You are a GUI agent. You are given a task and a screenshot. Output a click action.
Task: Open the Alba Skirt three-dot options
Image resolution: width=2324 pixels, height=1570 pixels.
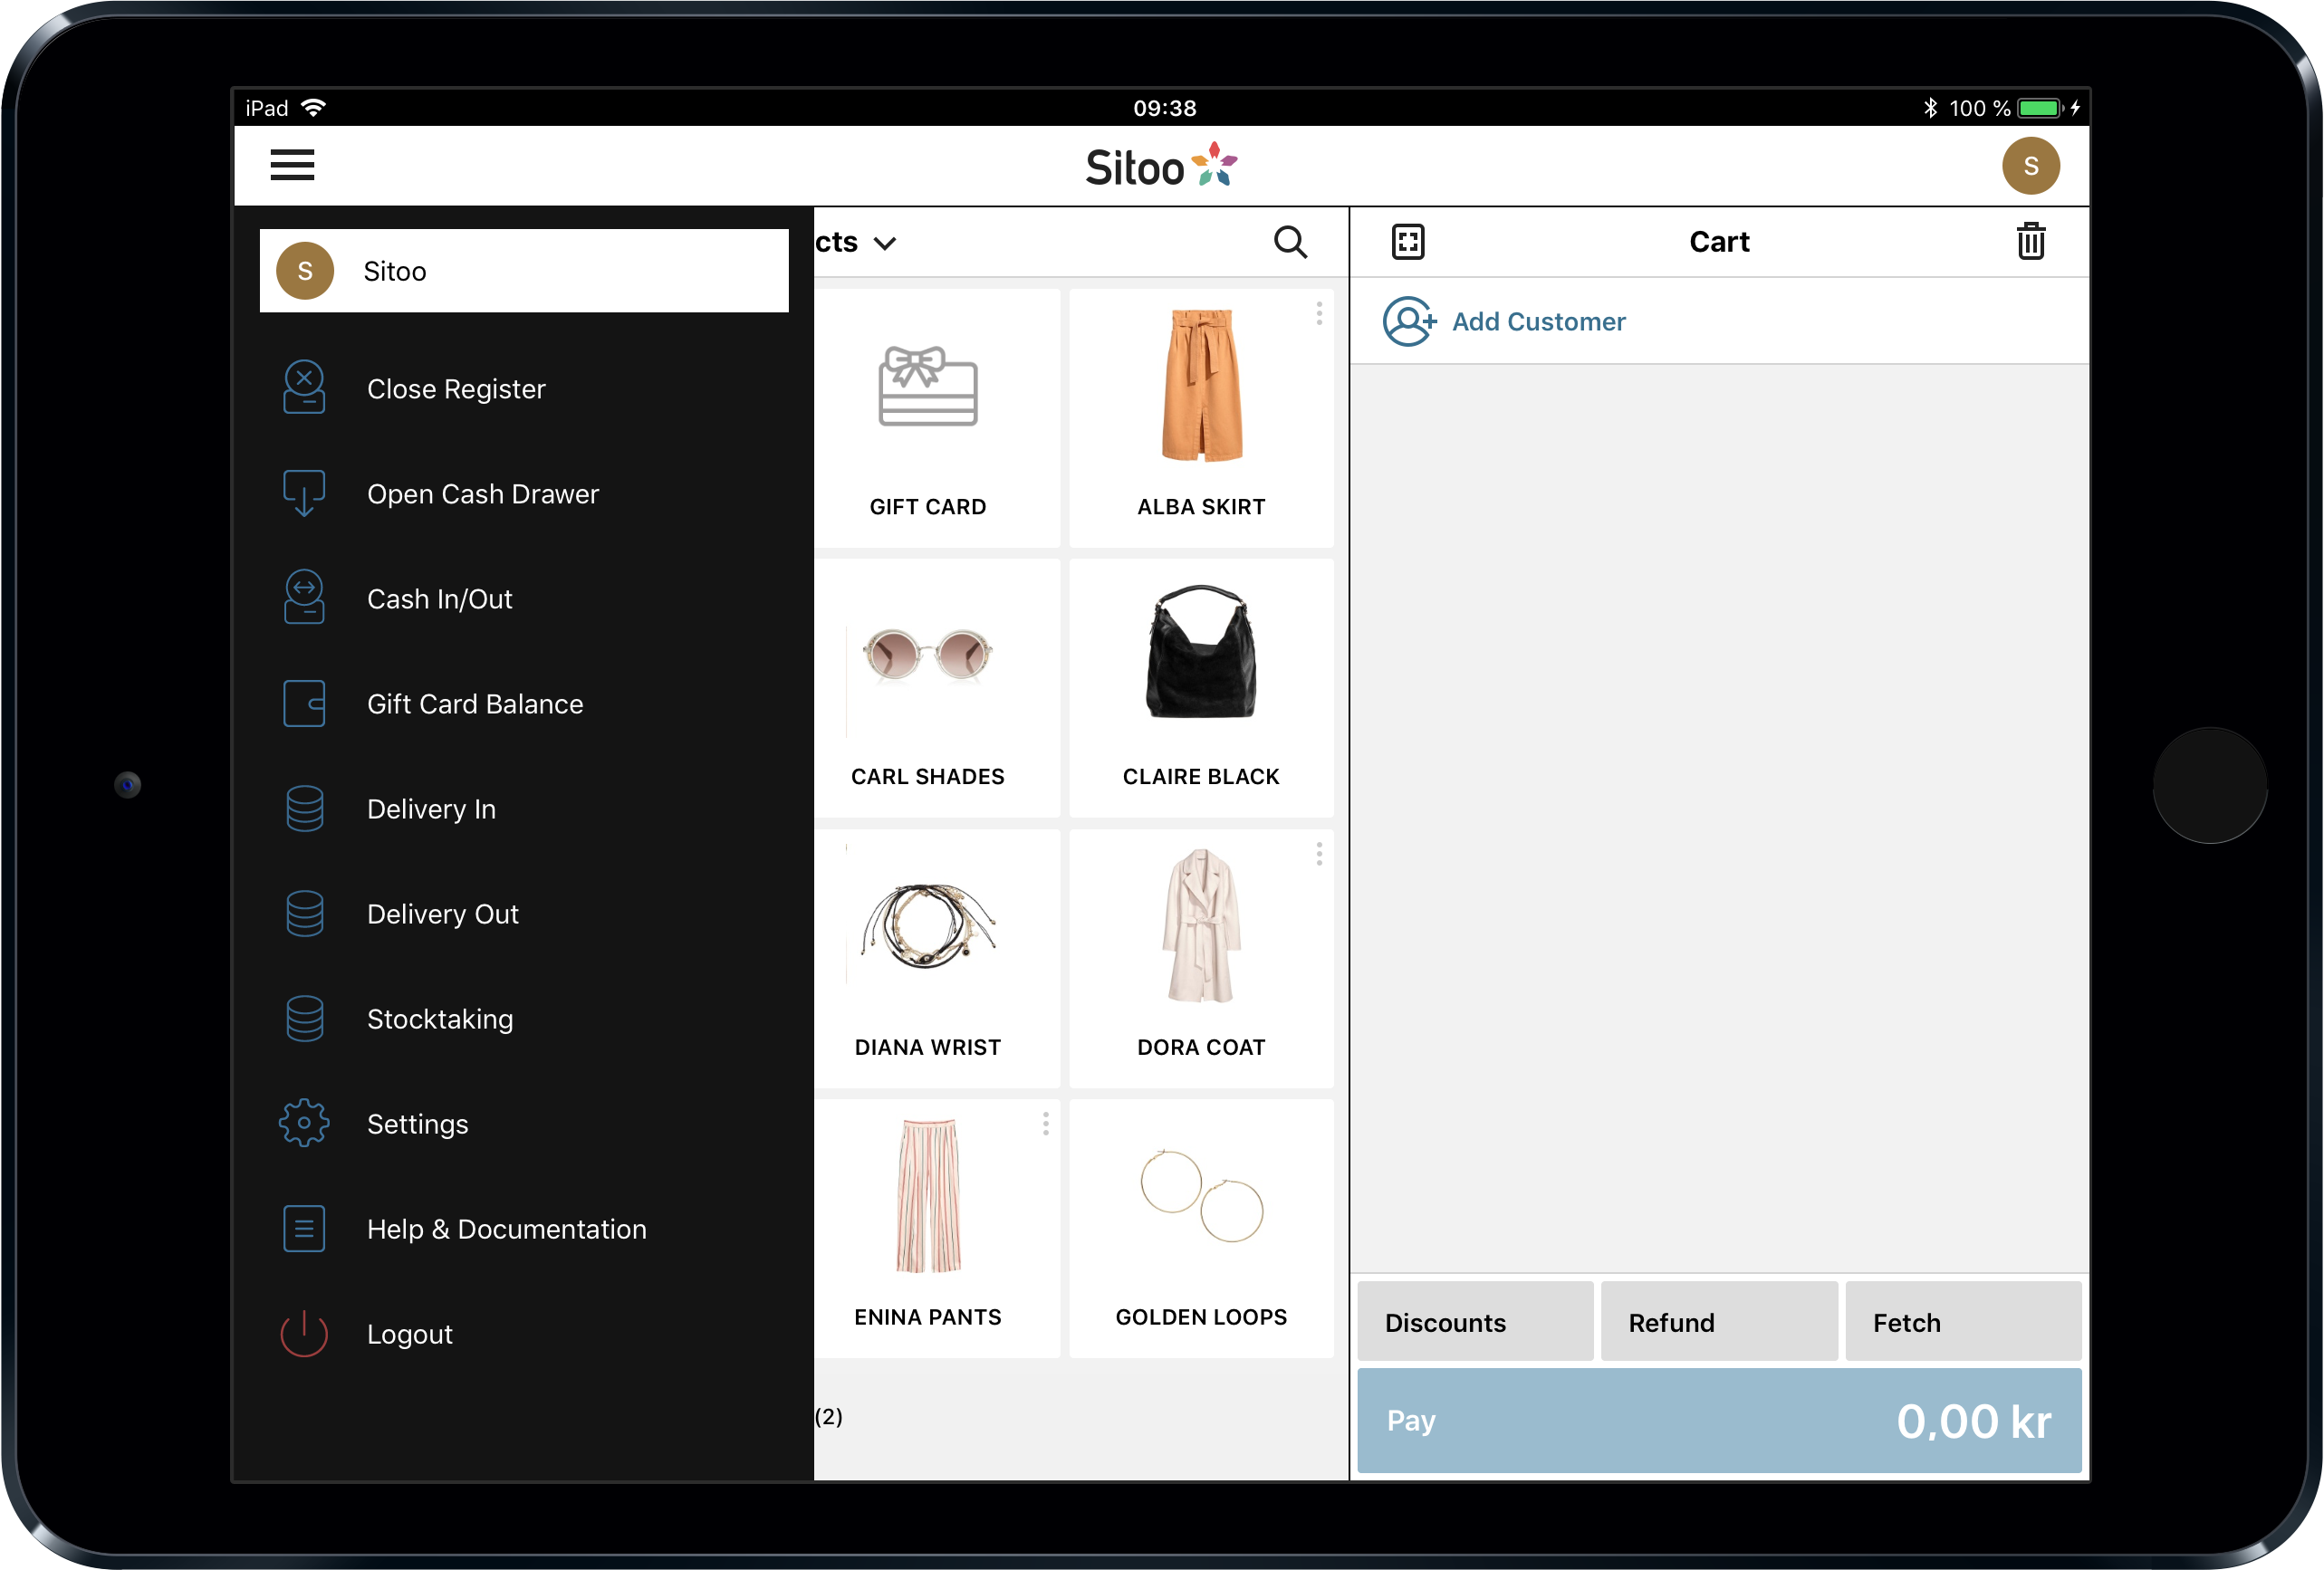pos(1319,314)
